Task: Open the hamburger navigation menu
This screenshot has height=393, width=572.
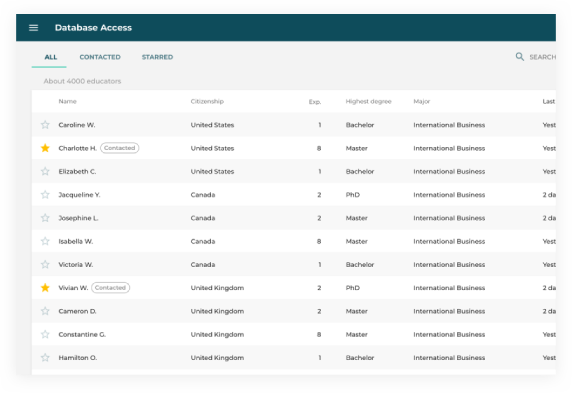Action: point(34,28)
